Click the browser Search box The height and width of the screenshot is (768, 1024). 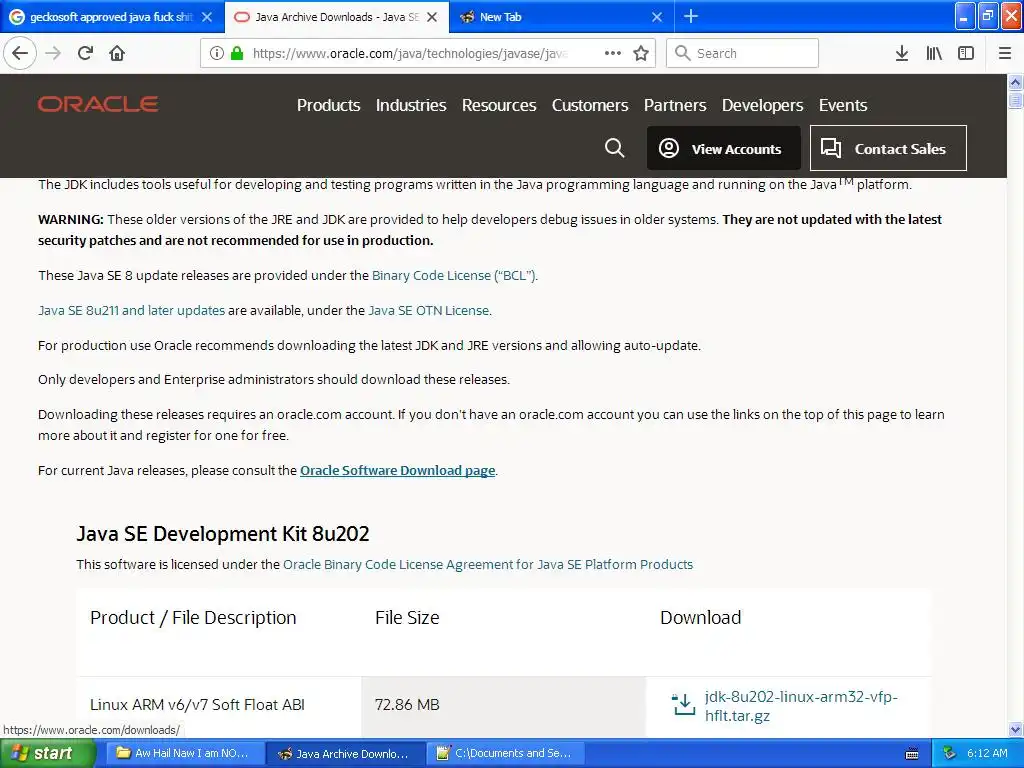pos(742,53)
